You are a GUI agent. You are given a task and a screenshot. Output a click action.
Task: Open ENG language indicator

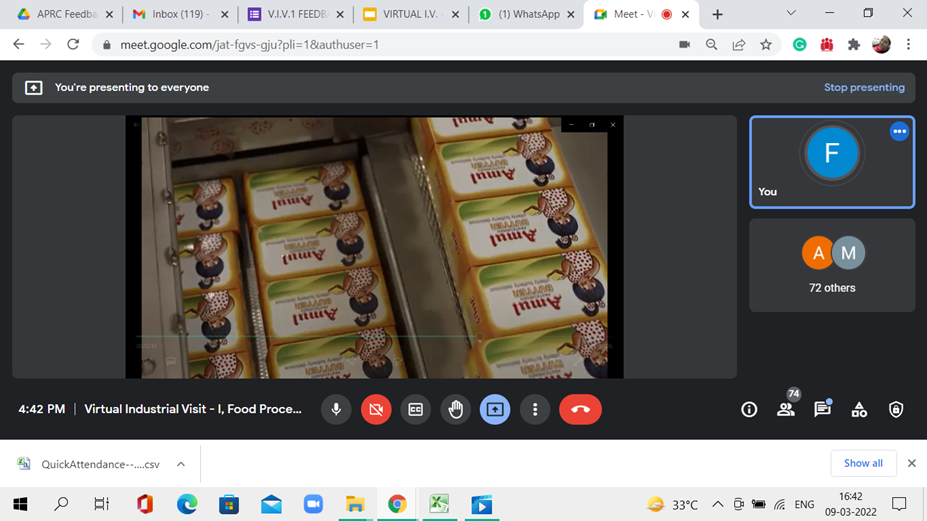(x=804, y=504)
